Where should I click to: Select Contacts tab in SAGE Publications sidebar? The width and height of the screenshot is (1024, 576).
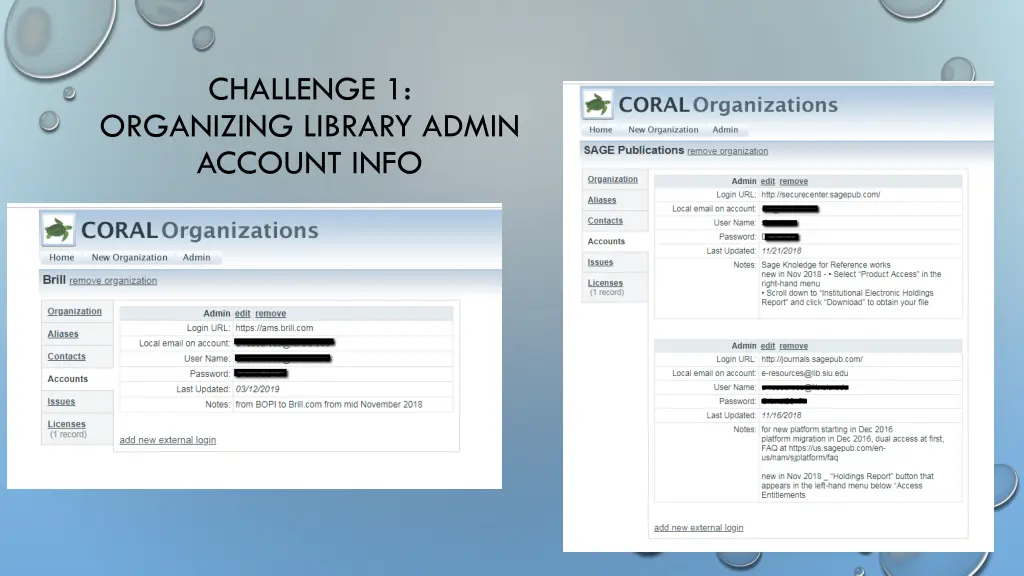[605, 221]
